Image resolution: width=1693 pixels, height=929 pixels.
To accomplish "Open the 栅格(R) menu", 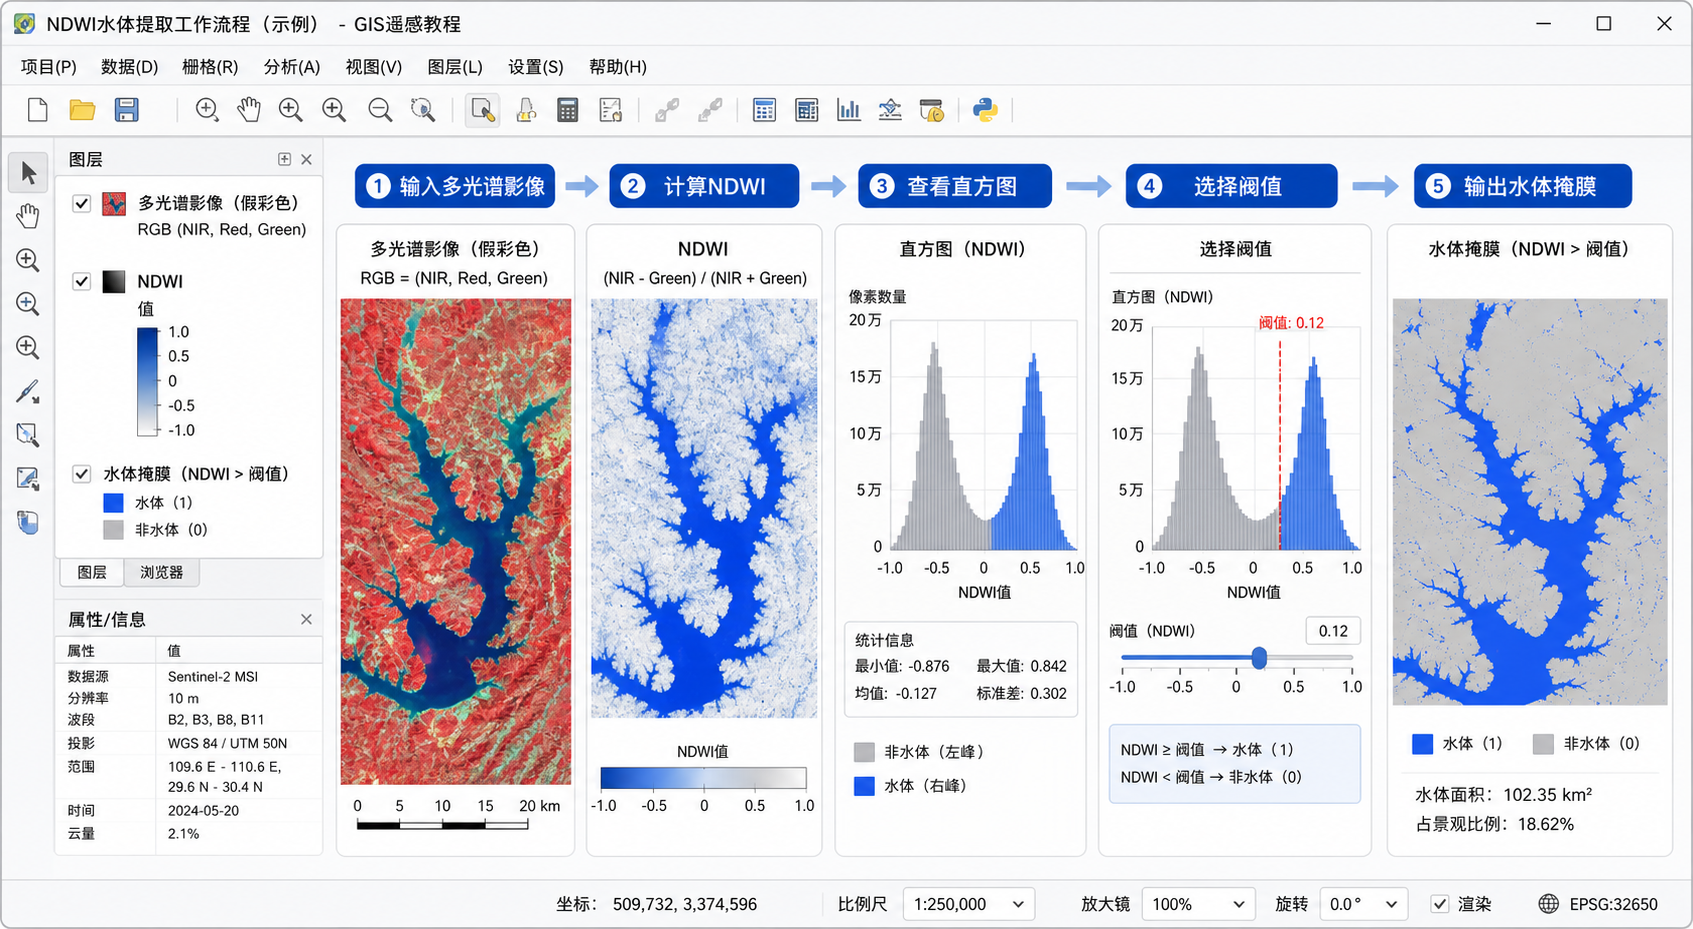I will [210, 67].
